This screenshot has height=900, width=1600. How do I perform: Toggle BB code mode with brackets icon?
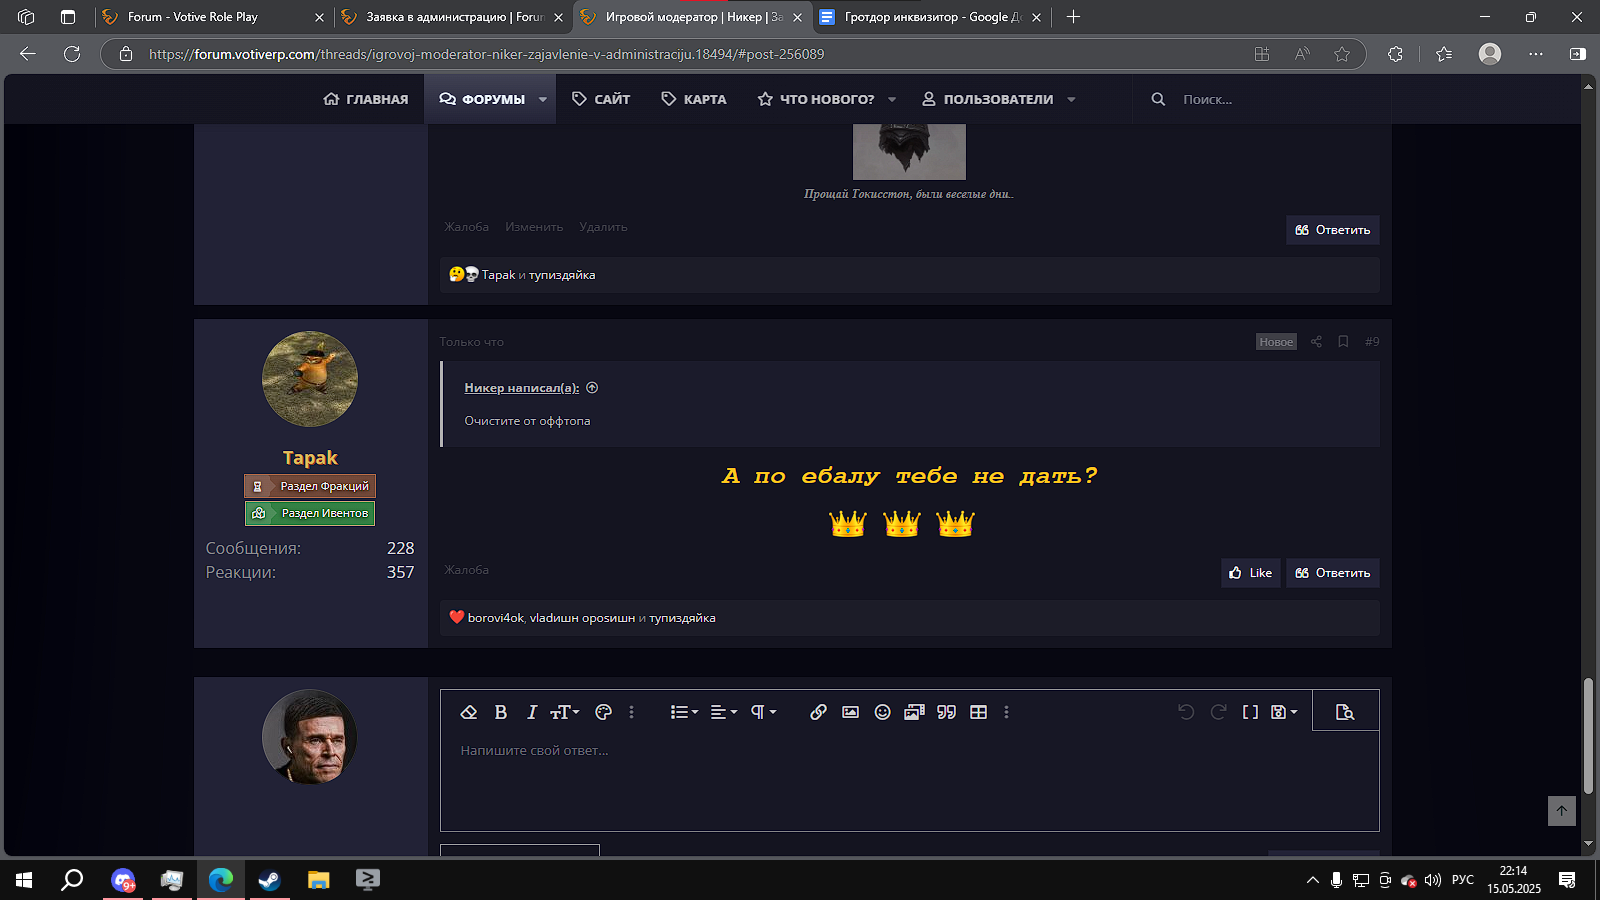1250,712
